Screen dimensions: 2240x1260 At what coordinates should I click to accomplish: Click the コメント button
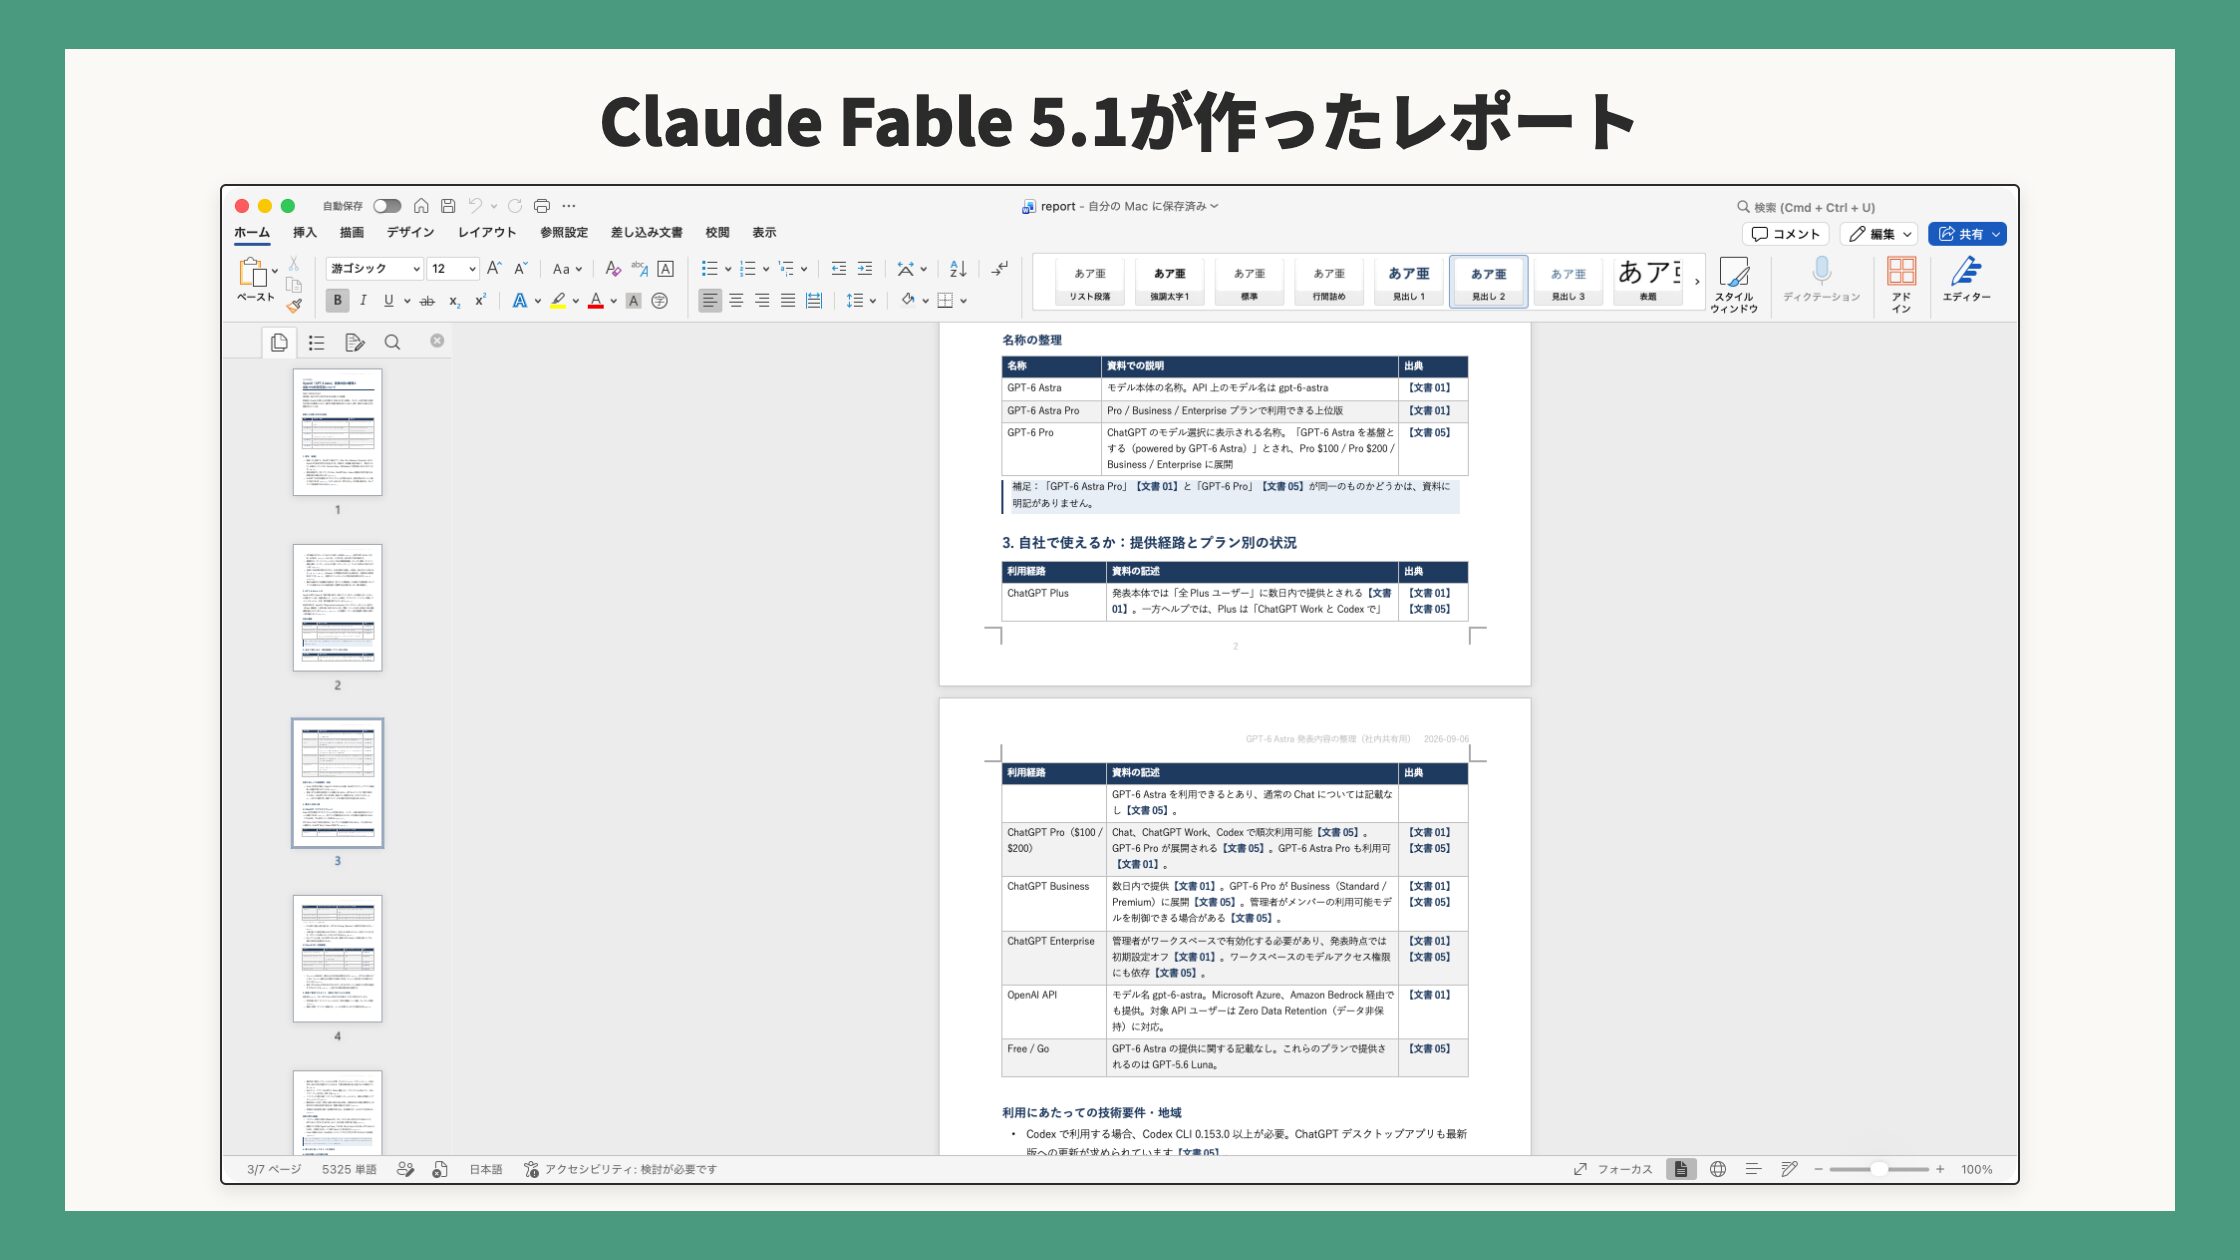click(1786, 234)
